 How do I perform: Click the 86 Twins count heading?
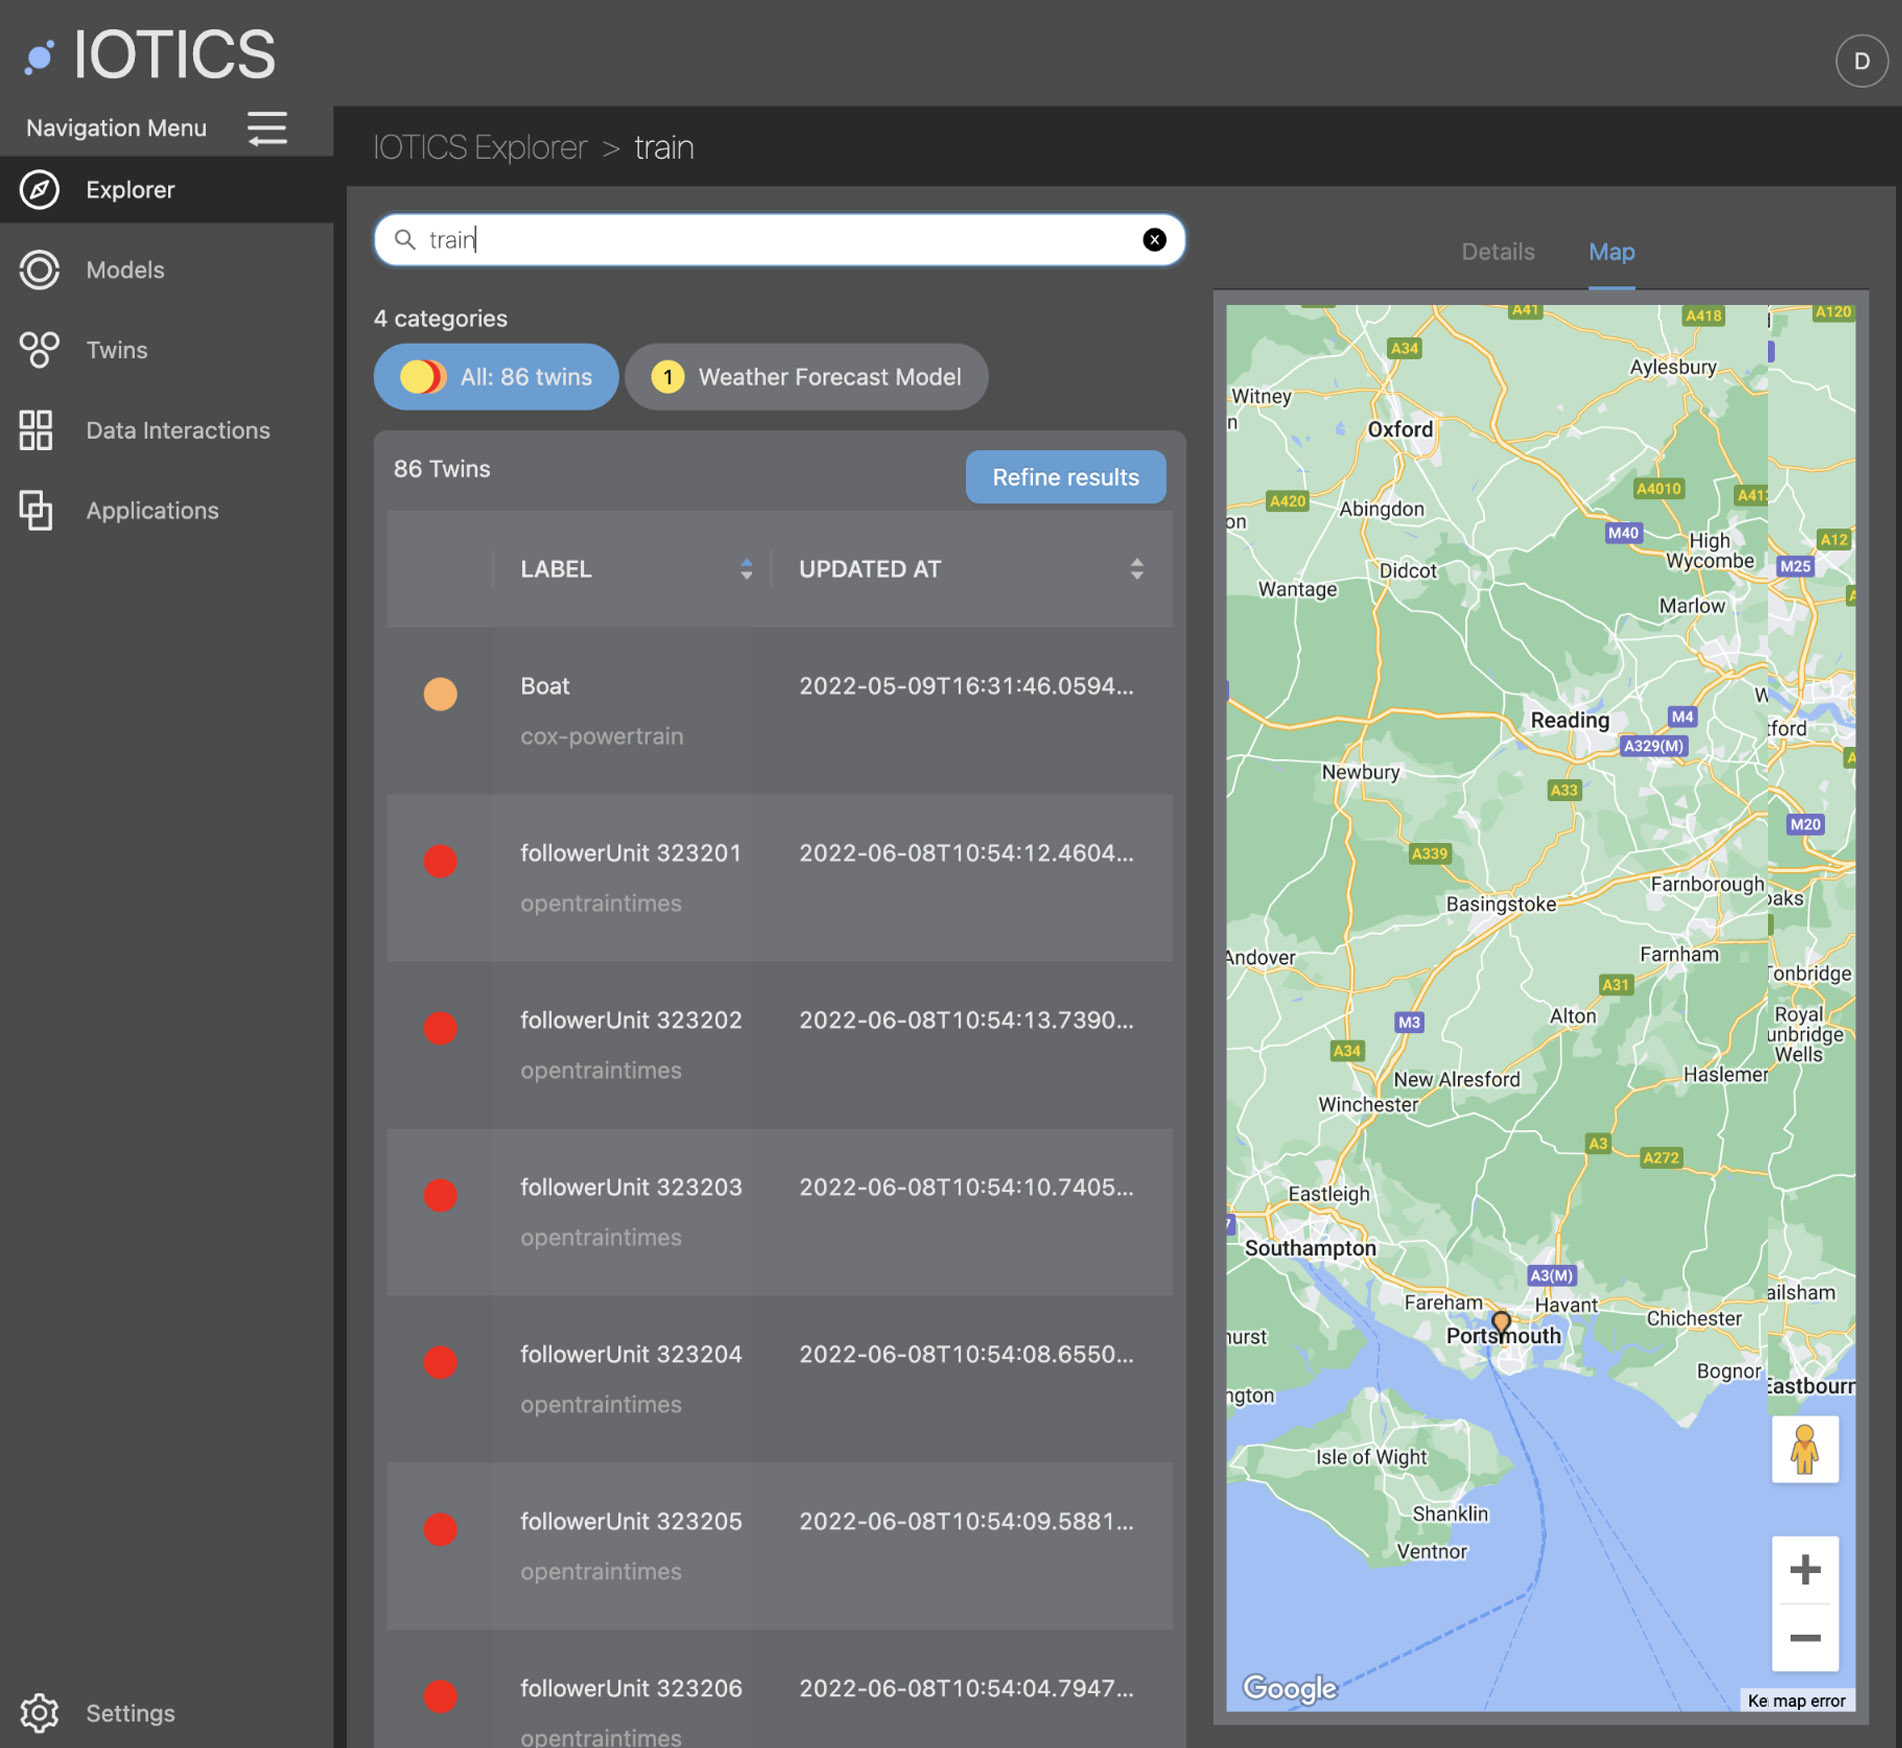coord(442,469)
